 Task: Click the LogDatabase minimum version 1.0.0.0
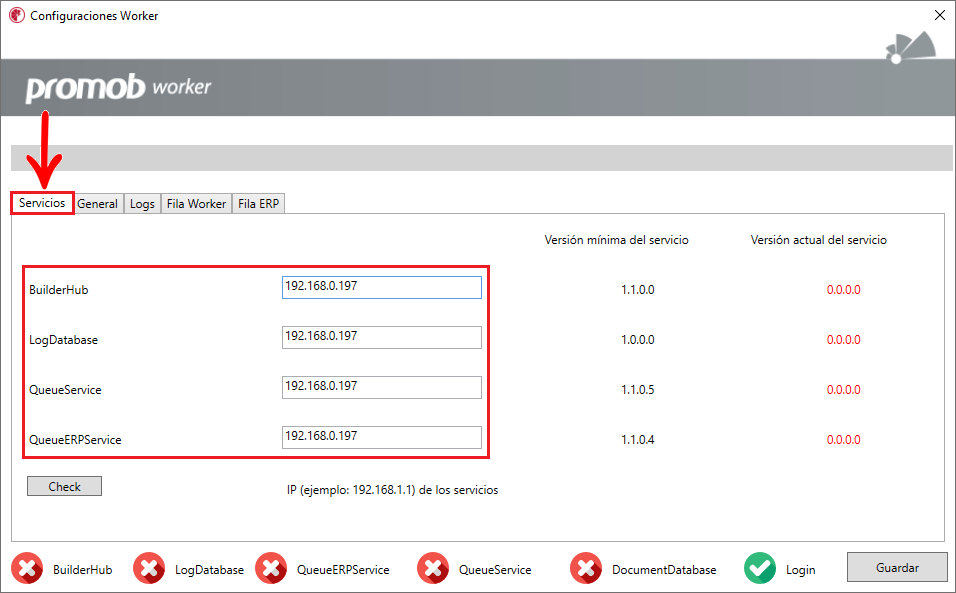coord(638,339)
